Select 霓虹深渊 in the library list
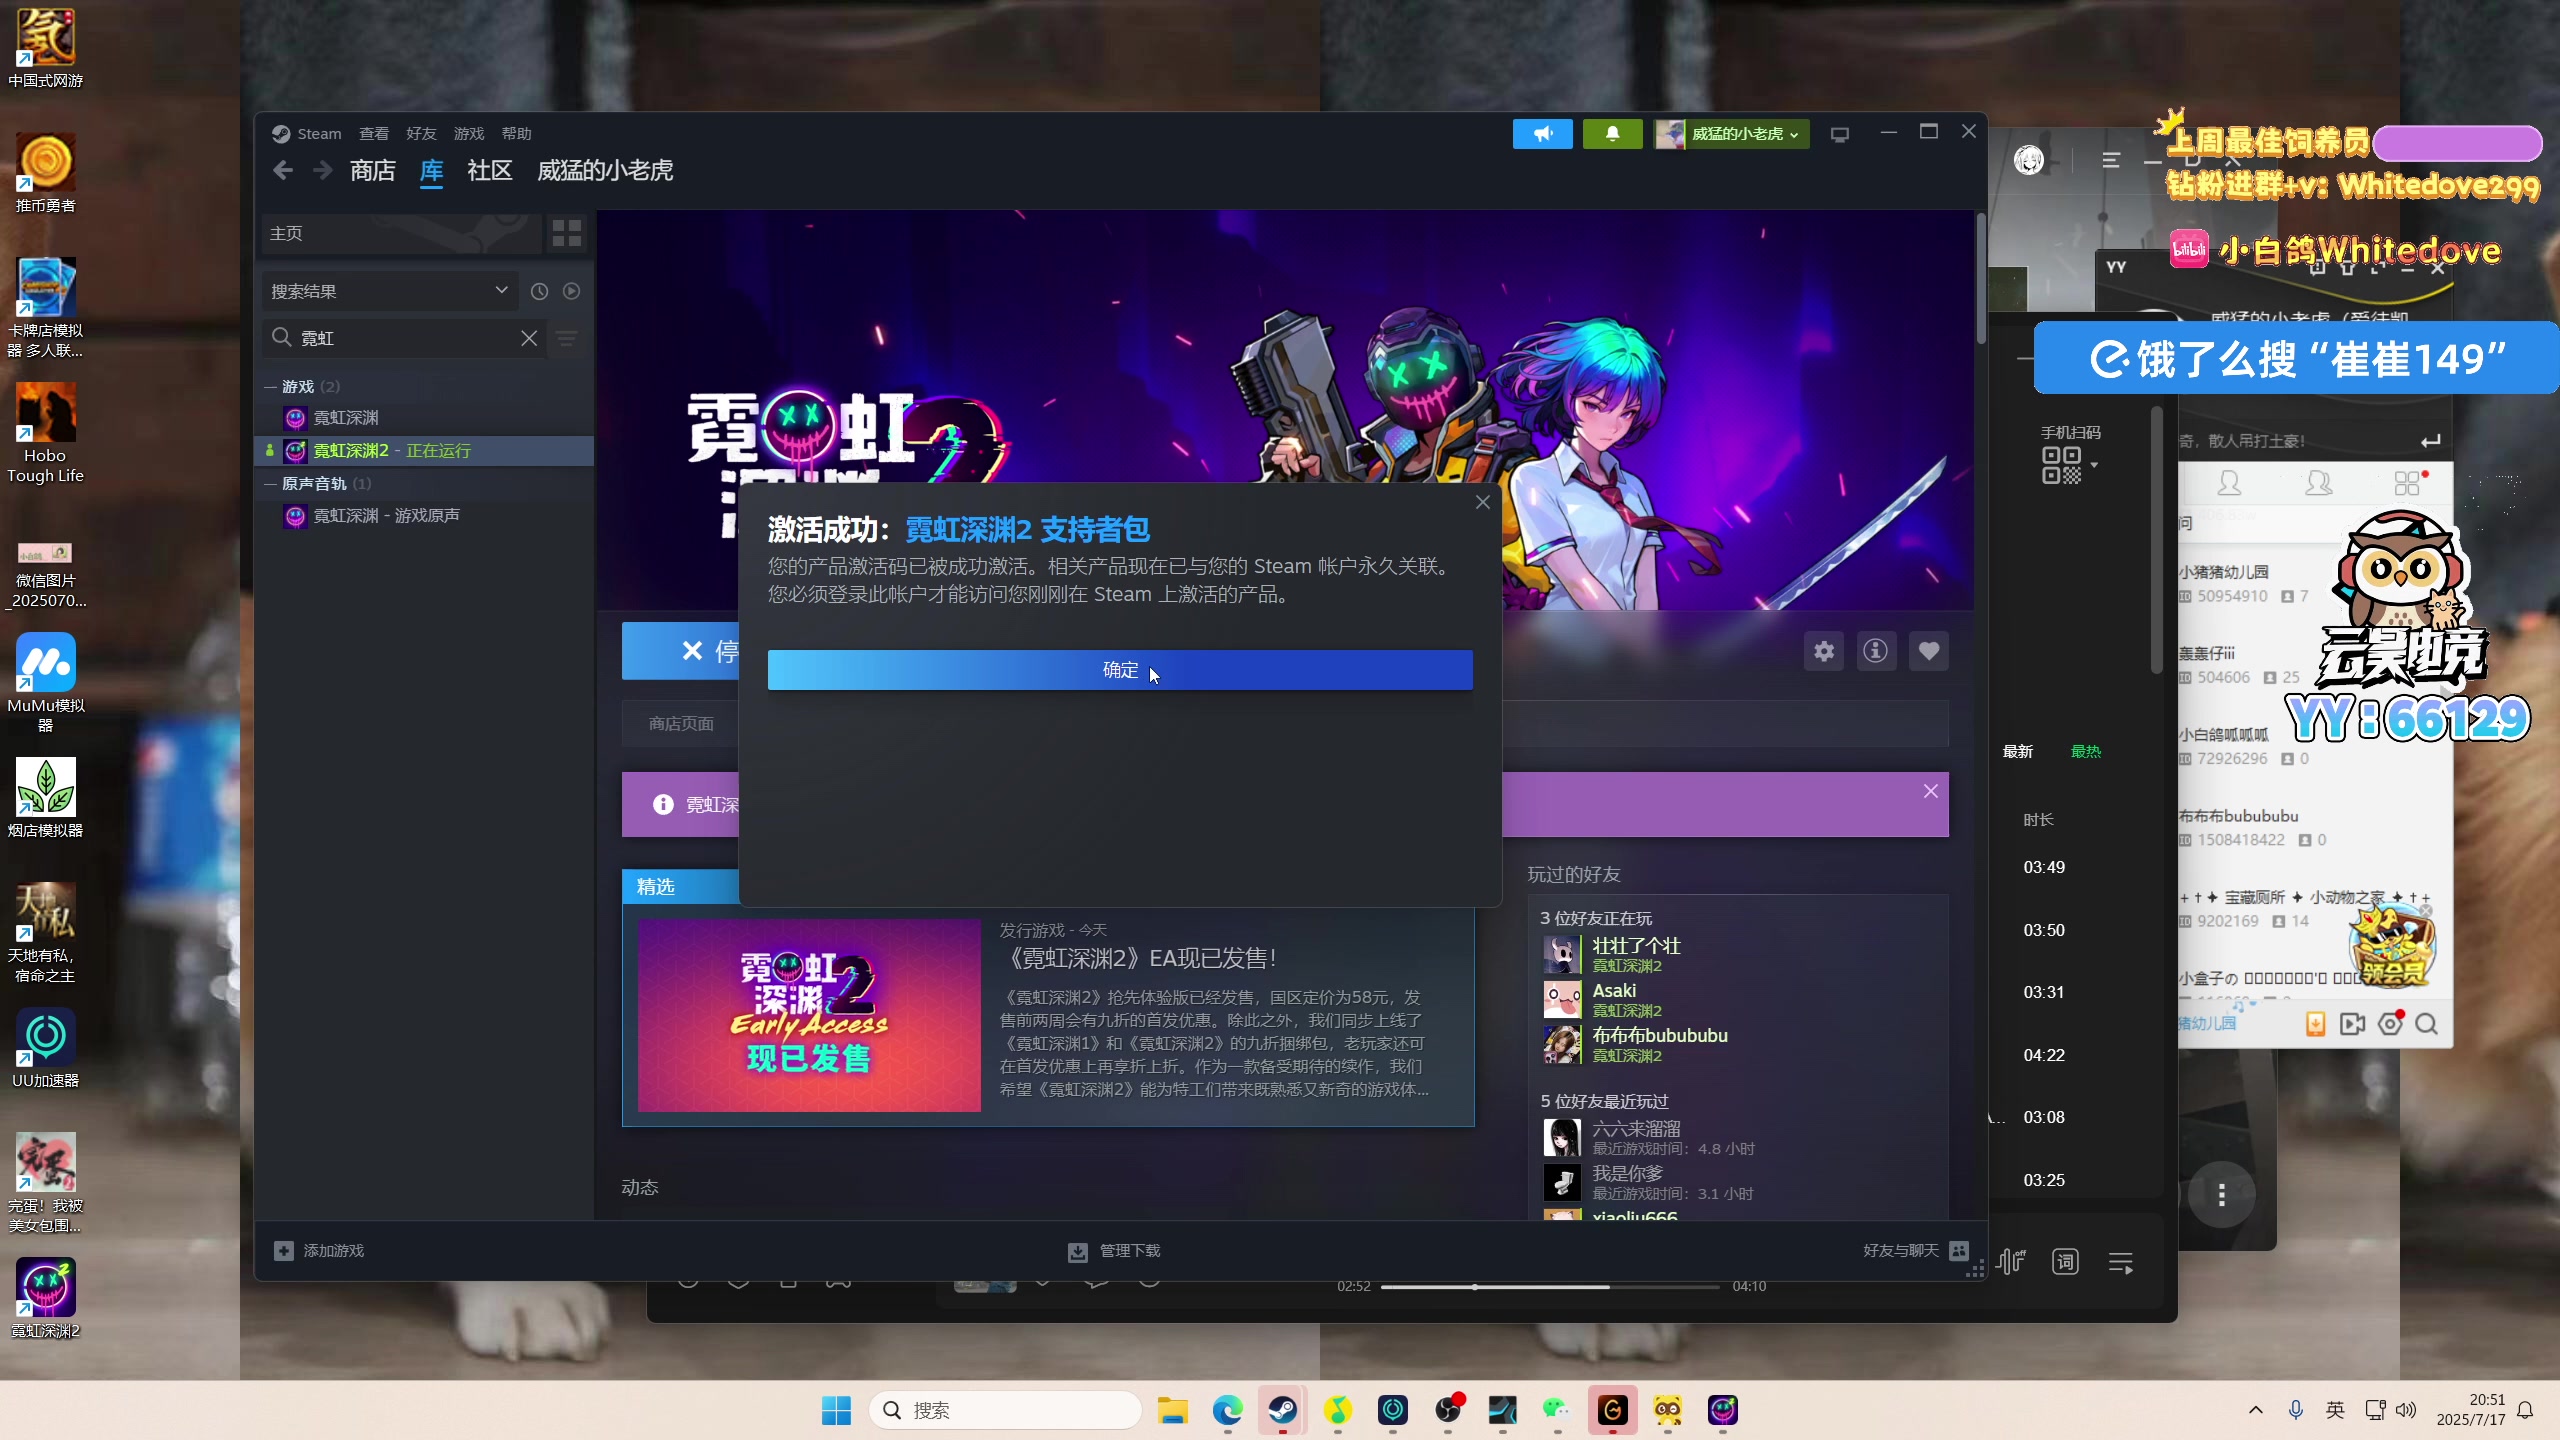 [x=346, y=418]
